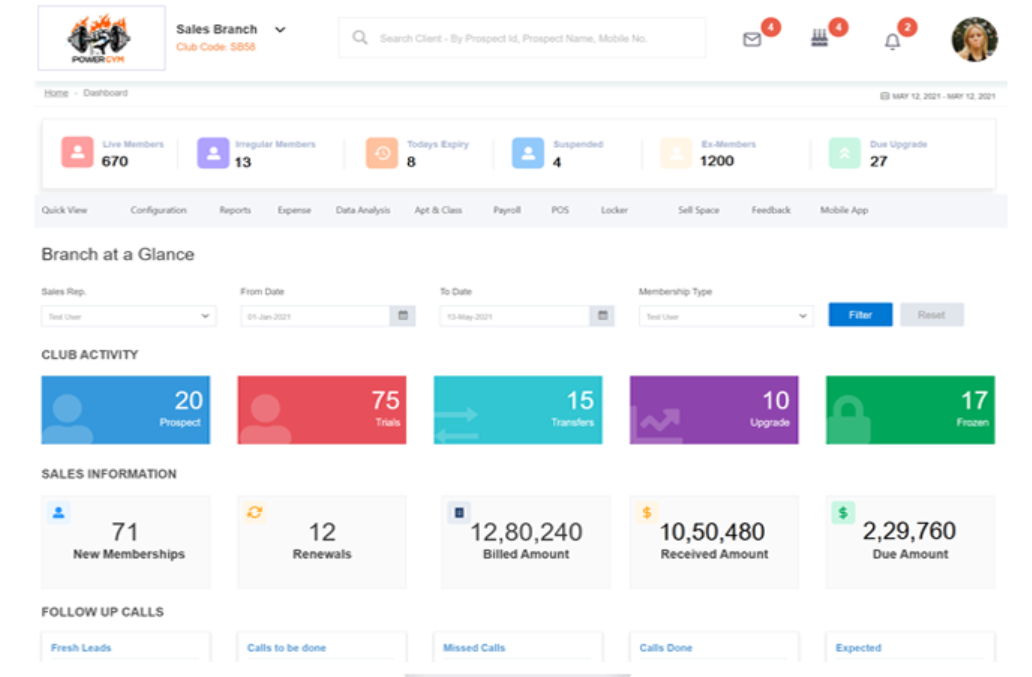Open the Sales Branch selector chevron

point(281,29)
